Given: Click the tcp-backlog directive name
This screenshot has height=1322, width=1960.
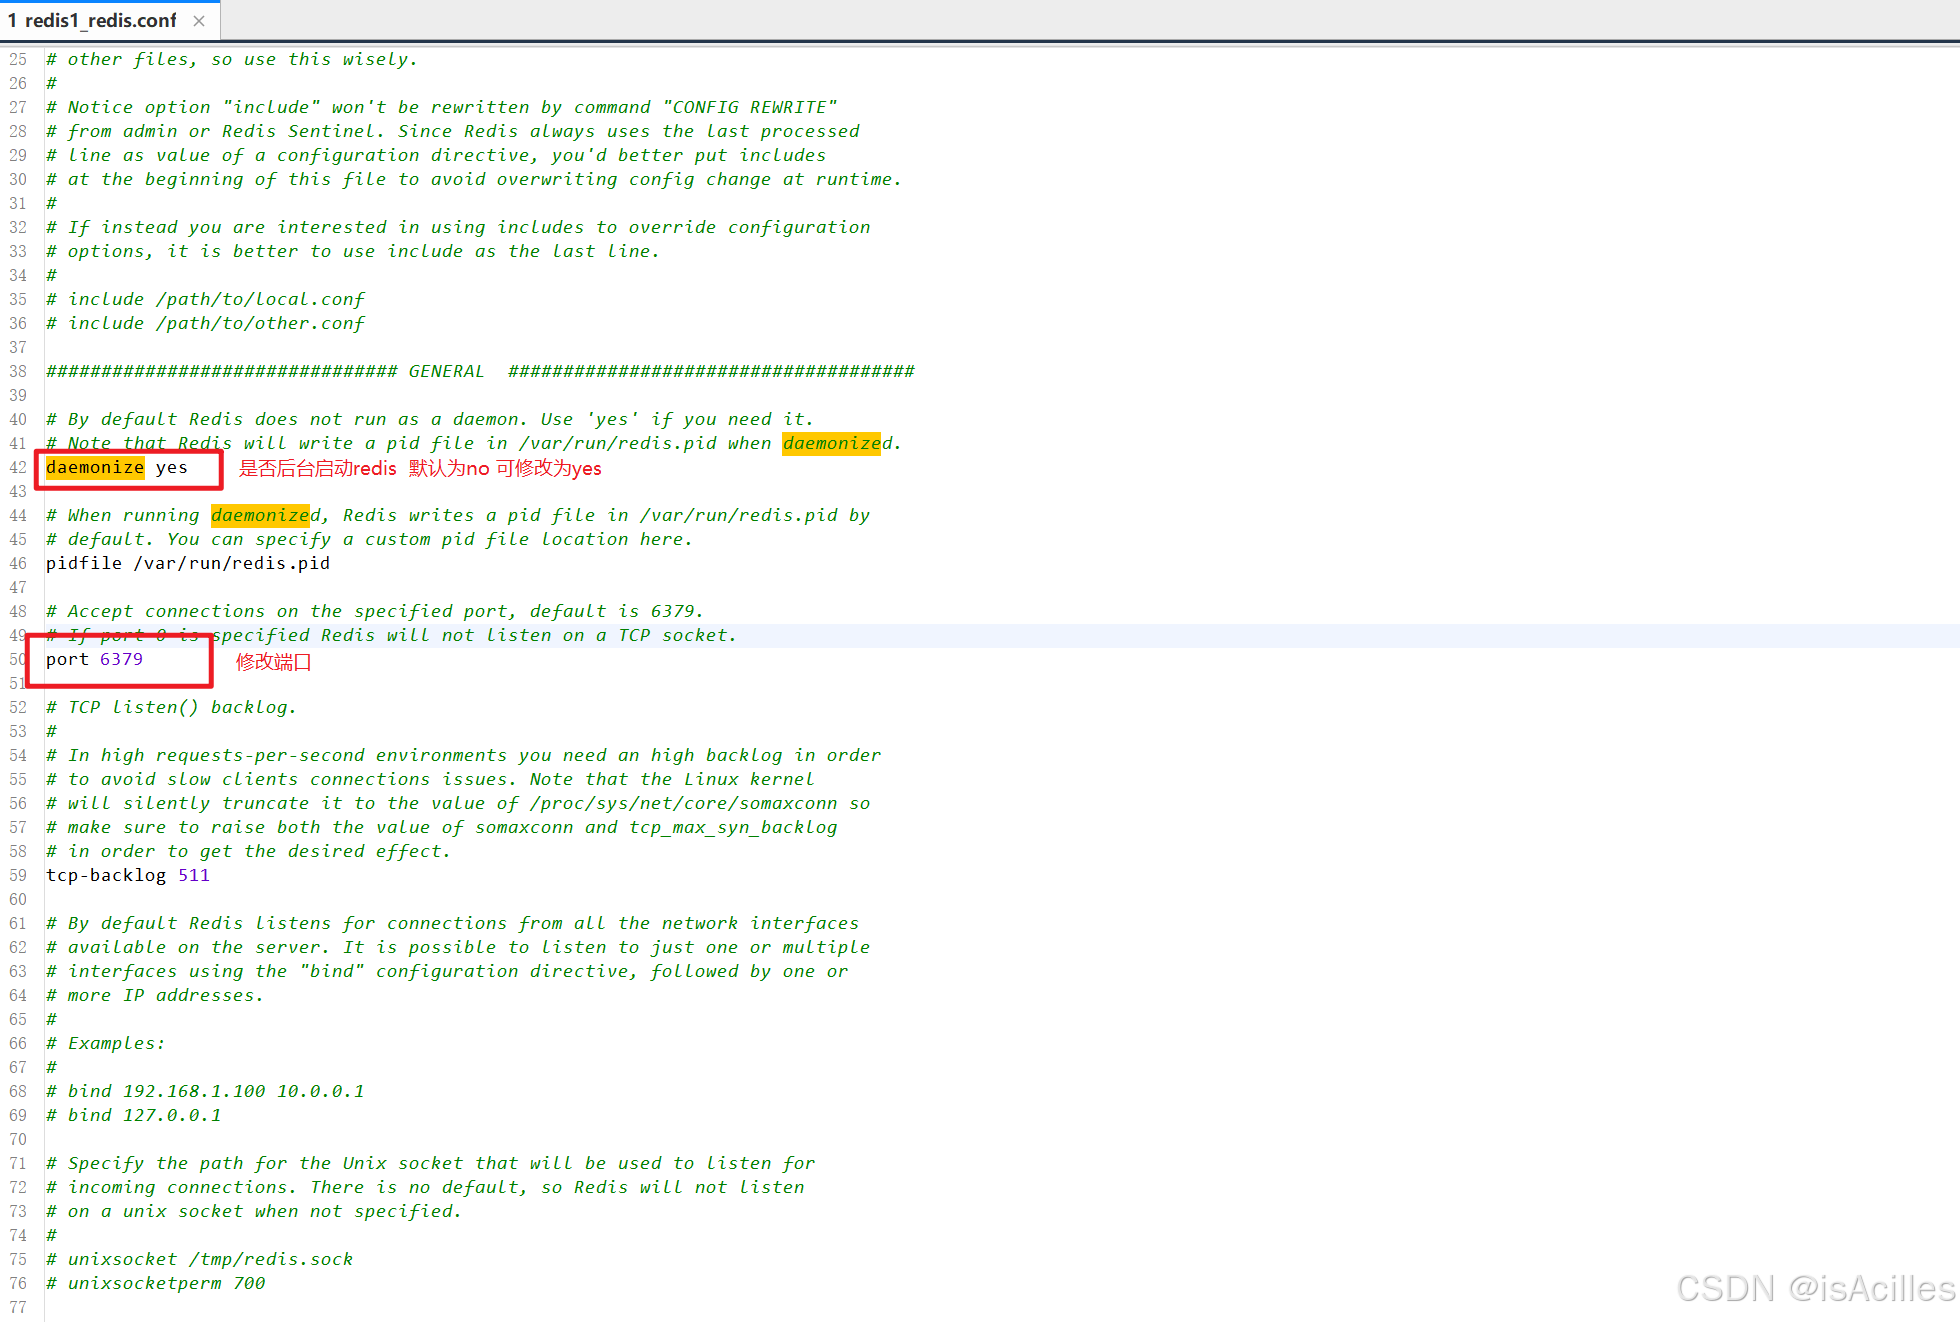Looking at the screenshot, I should 106,875.
